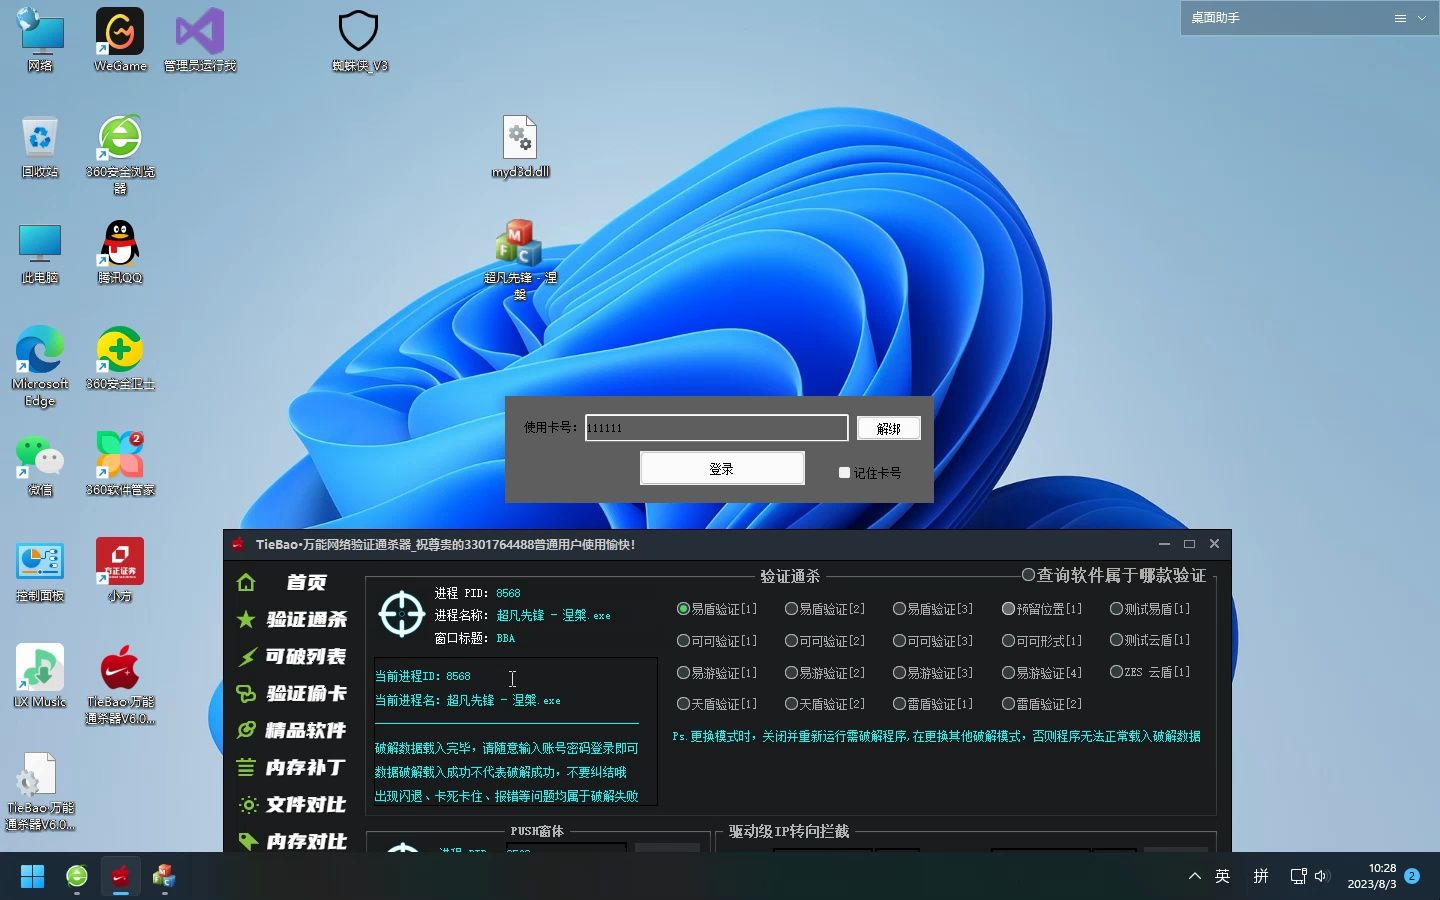Select the 易盾验证[1] radio button
This screenshot has width=1440, height=900.
tap(683, 609)
